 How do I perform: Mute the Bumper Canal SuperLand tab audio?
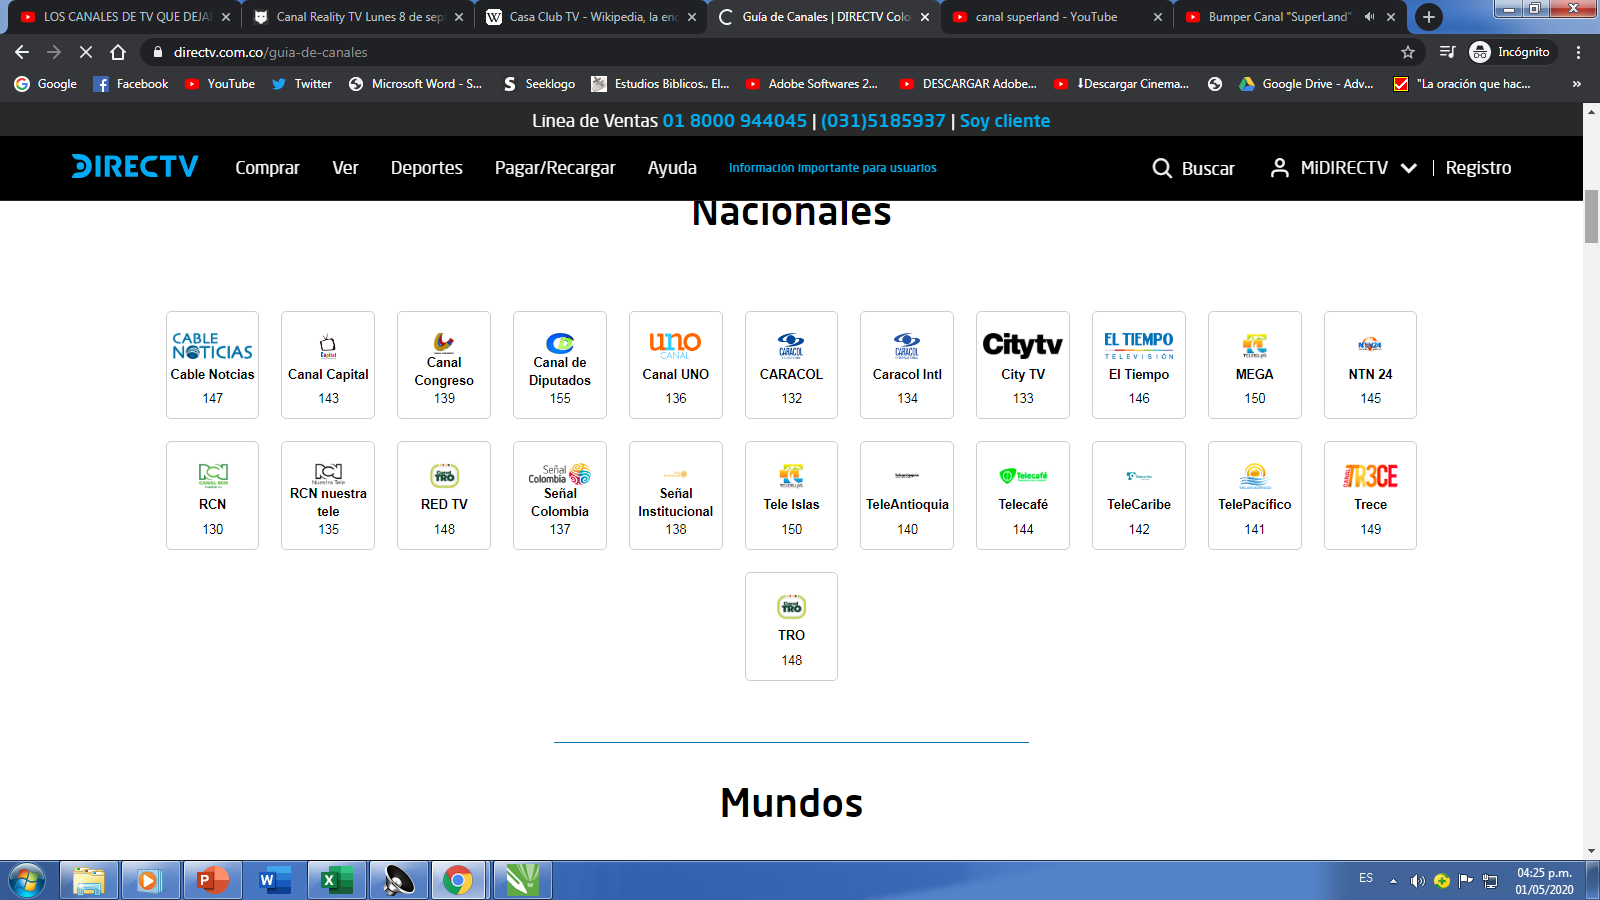point(1369,17)
